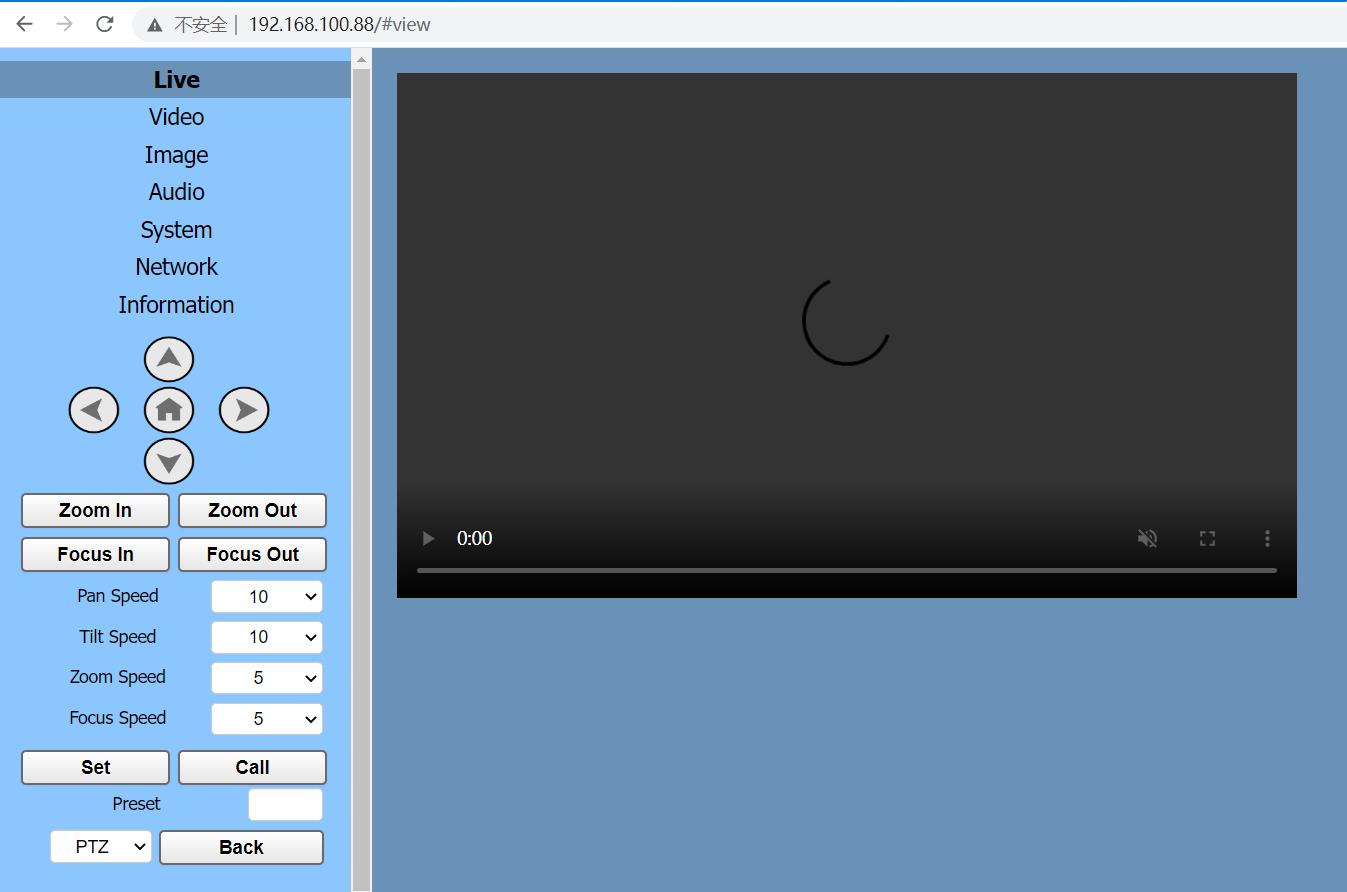1347x892 pixels.
Task: Reload the page with browser refresh icon
Action: (104, 24)
